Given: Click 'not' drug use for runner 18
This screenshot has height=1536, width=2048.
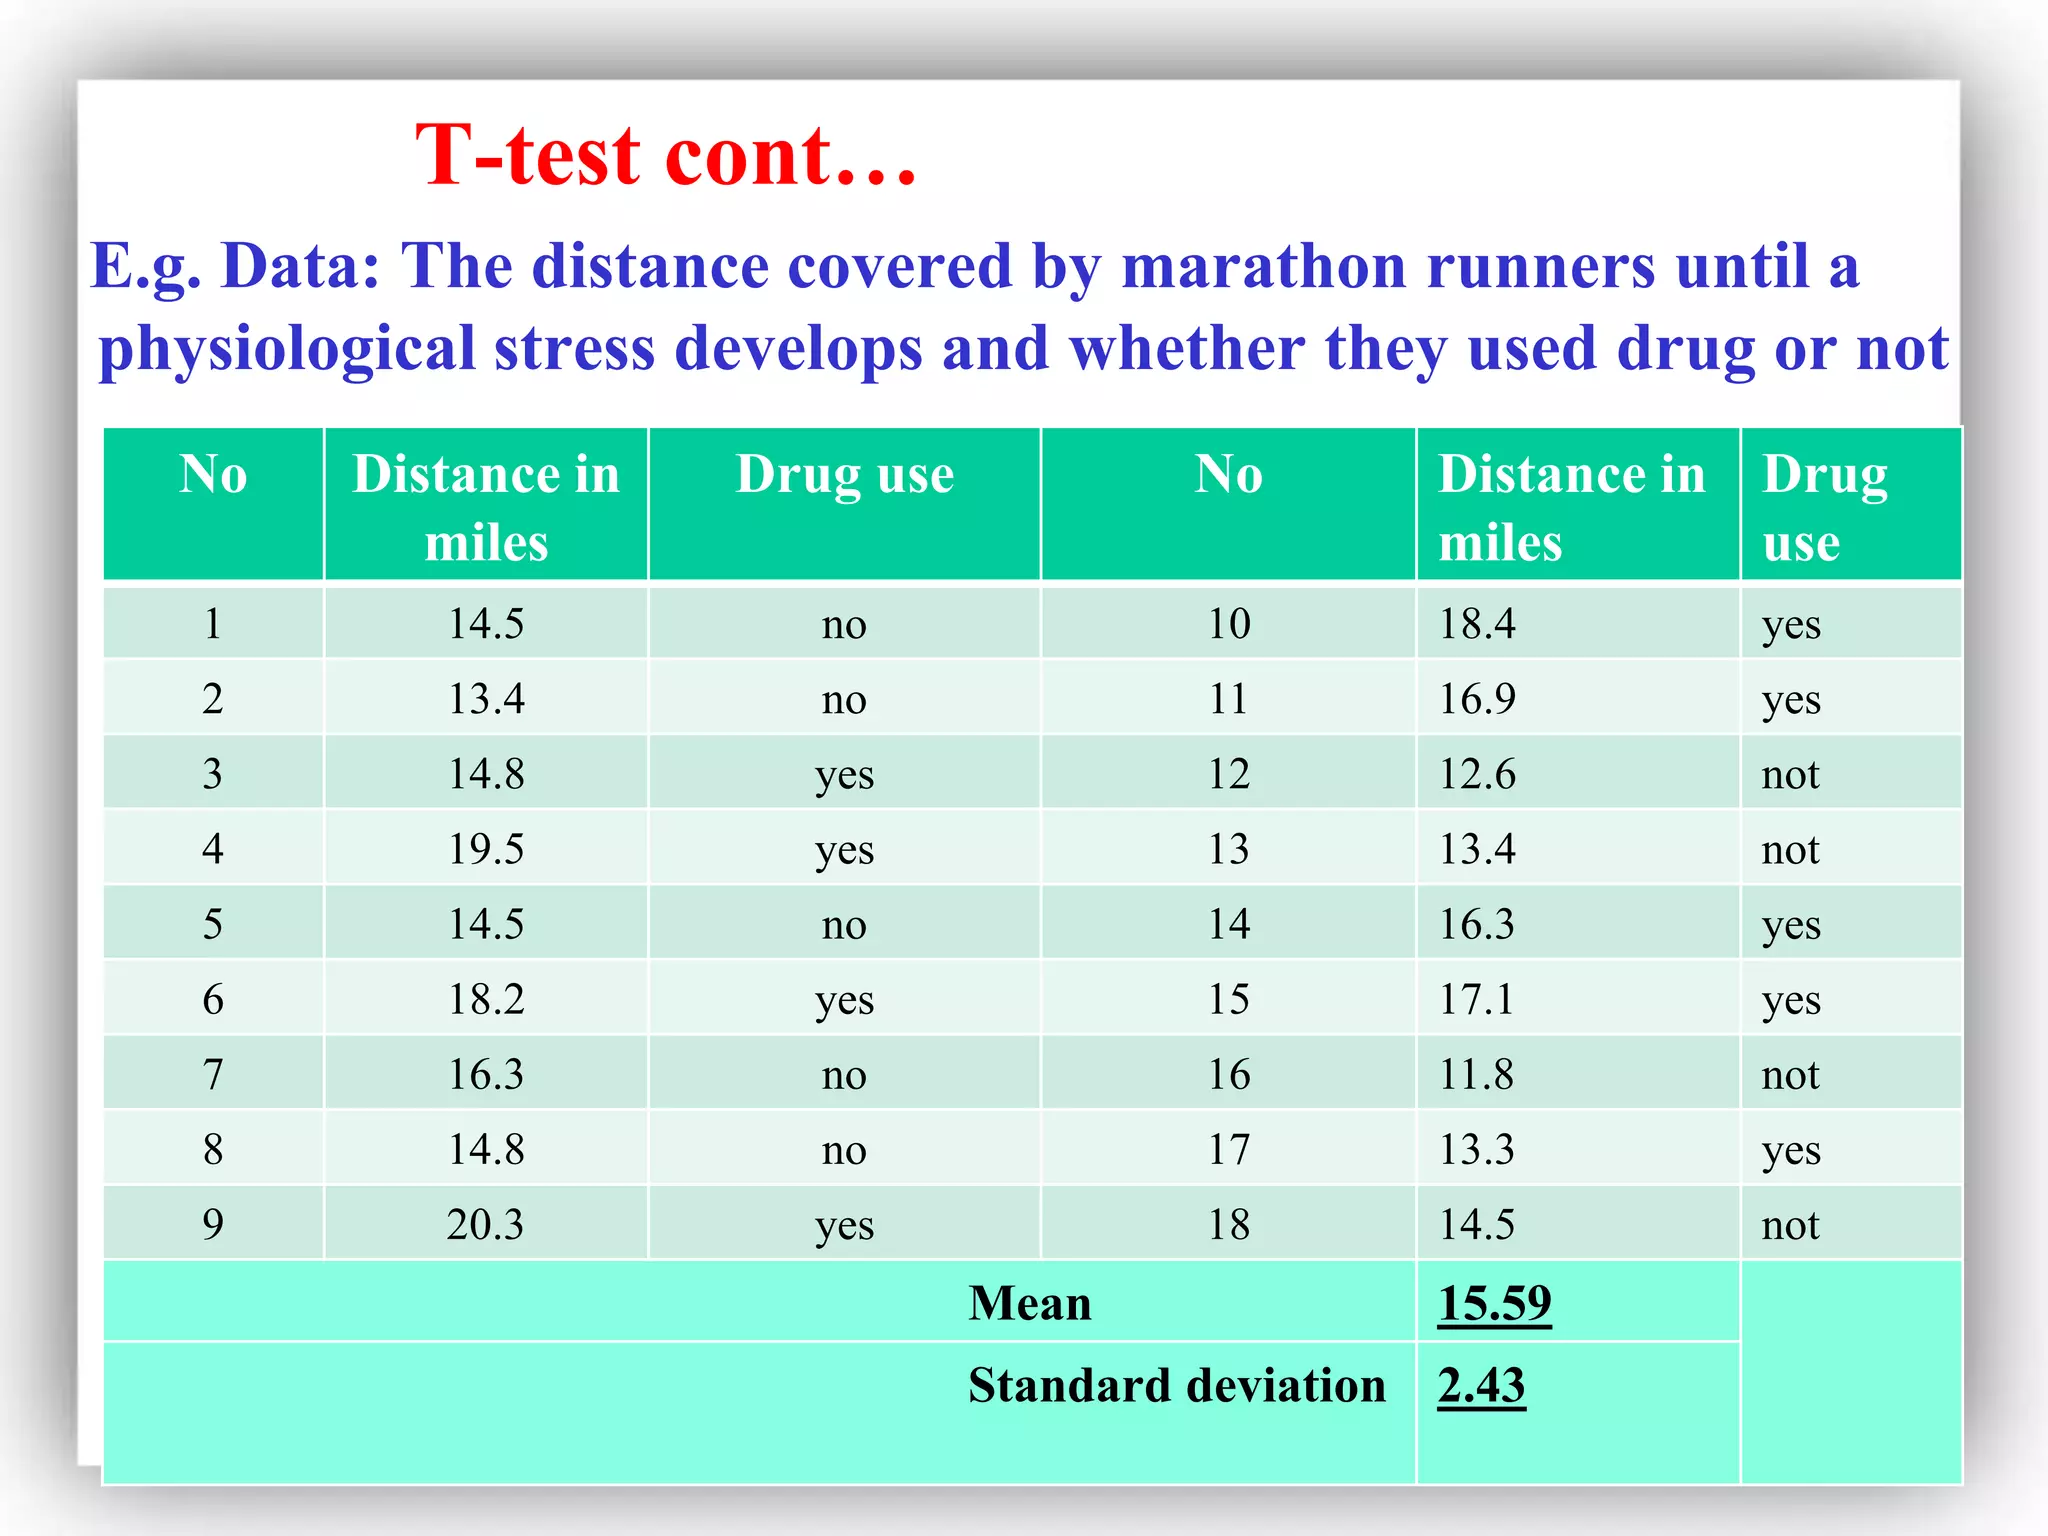Looking at the screenshot, I should [1790, 1226].
